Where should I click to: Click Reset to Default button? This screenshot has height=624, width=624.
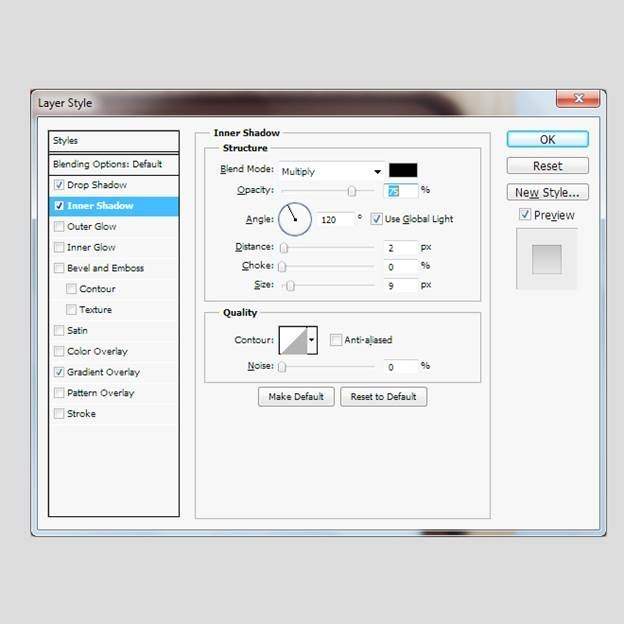pos(383,397)
